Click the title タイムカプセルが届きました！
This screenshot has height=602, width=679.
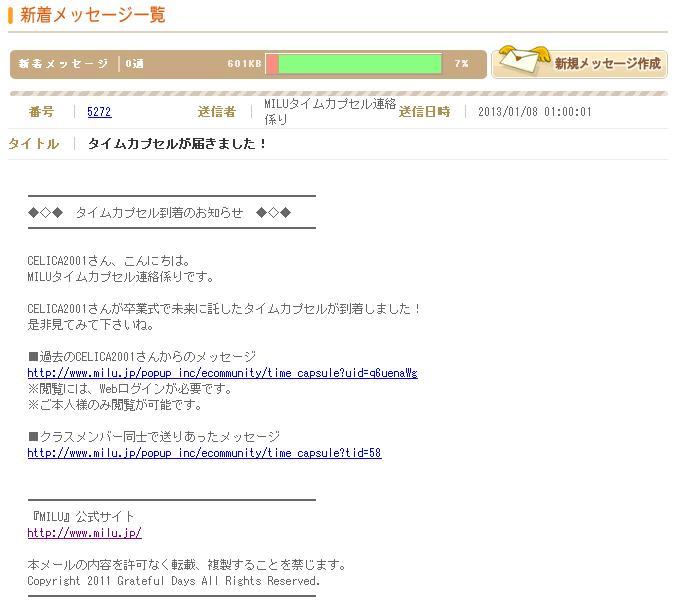coord(178,144)
